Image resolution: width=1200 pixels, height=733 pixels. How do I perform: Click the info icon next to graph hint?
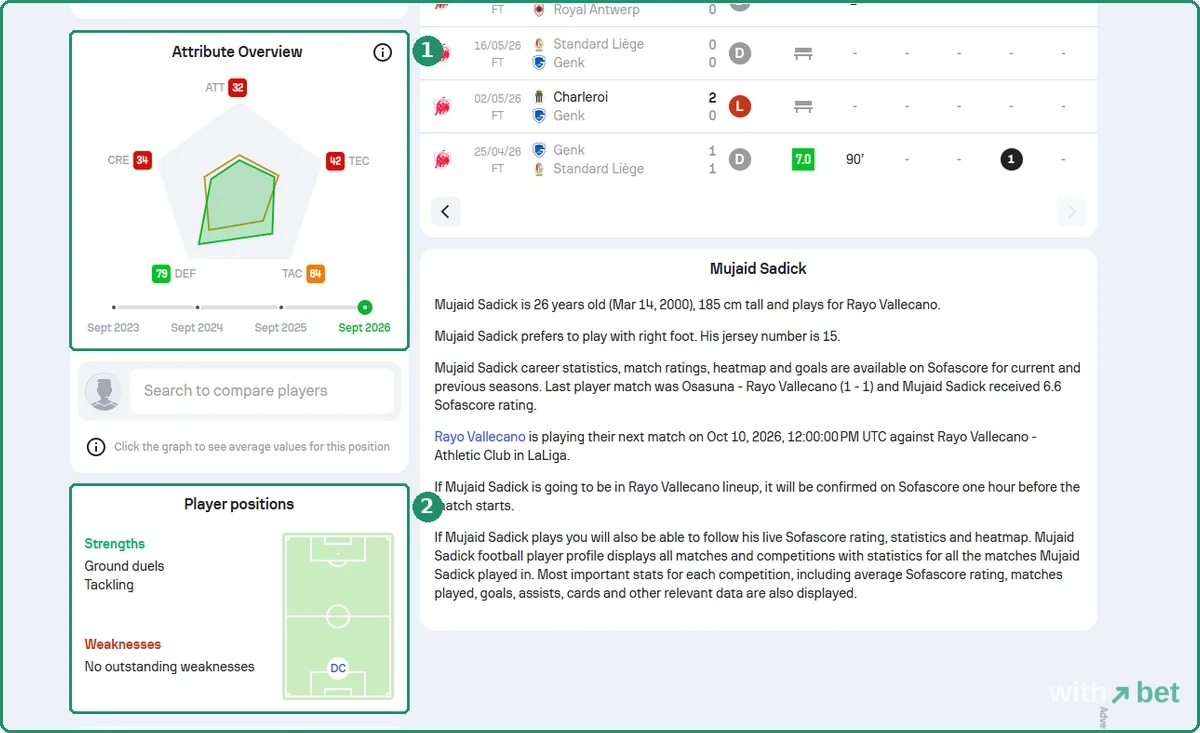coord(96,447)
